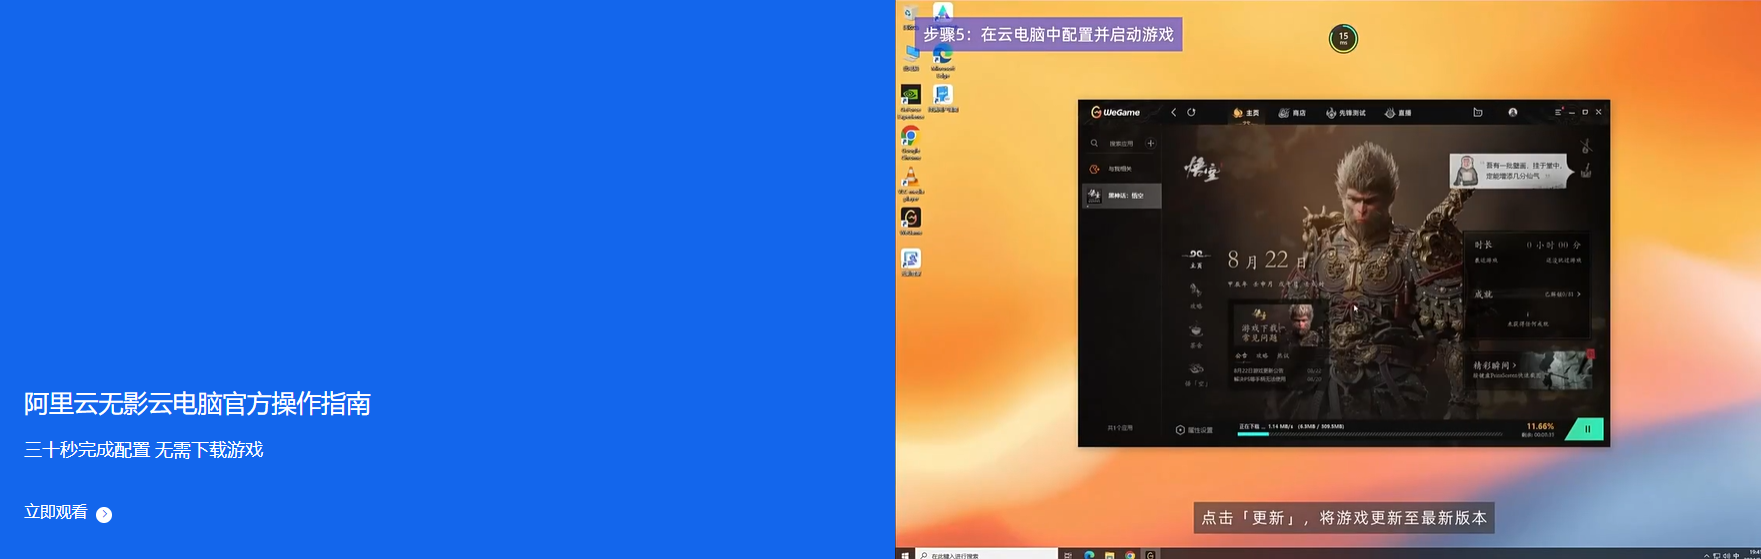Viewport: 1761px width, 559px height.
Task: Click the search magnifier icon in WeGame
Action: [1094, 143]
